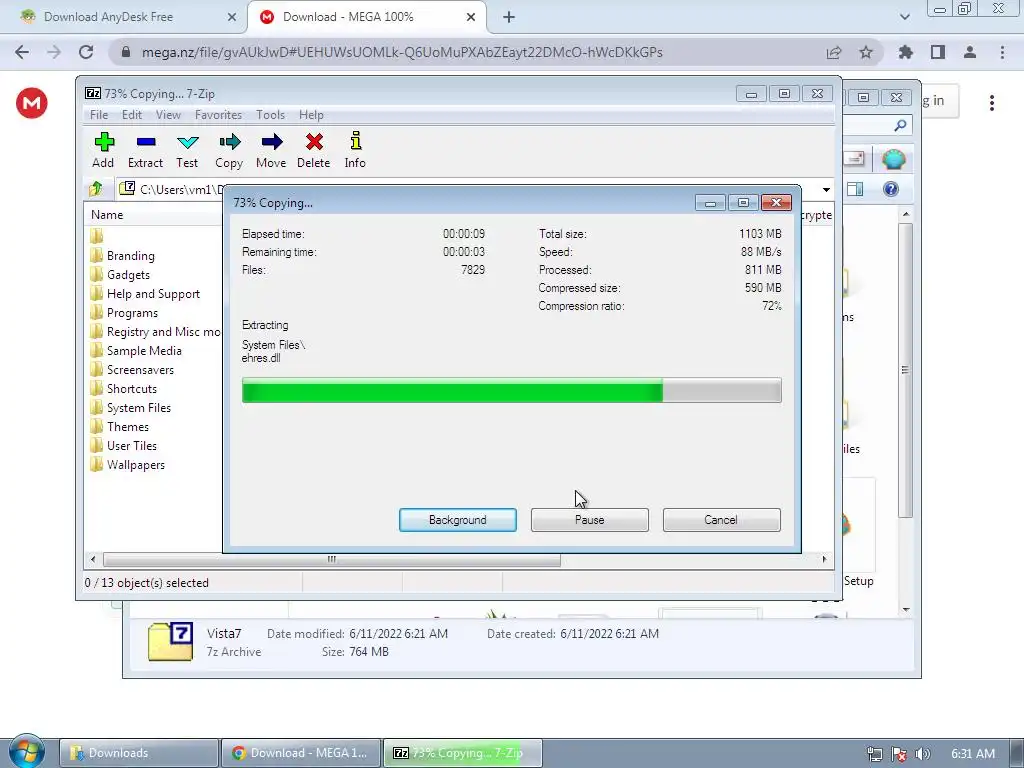Open the Windows Start orb

tap(27, 752)
